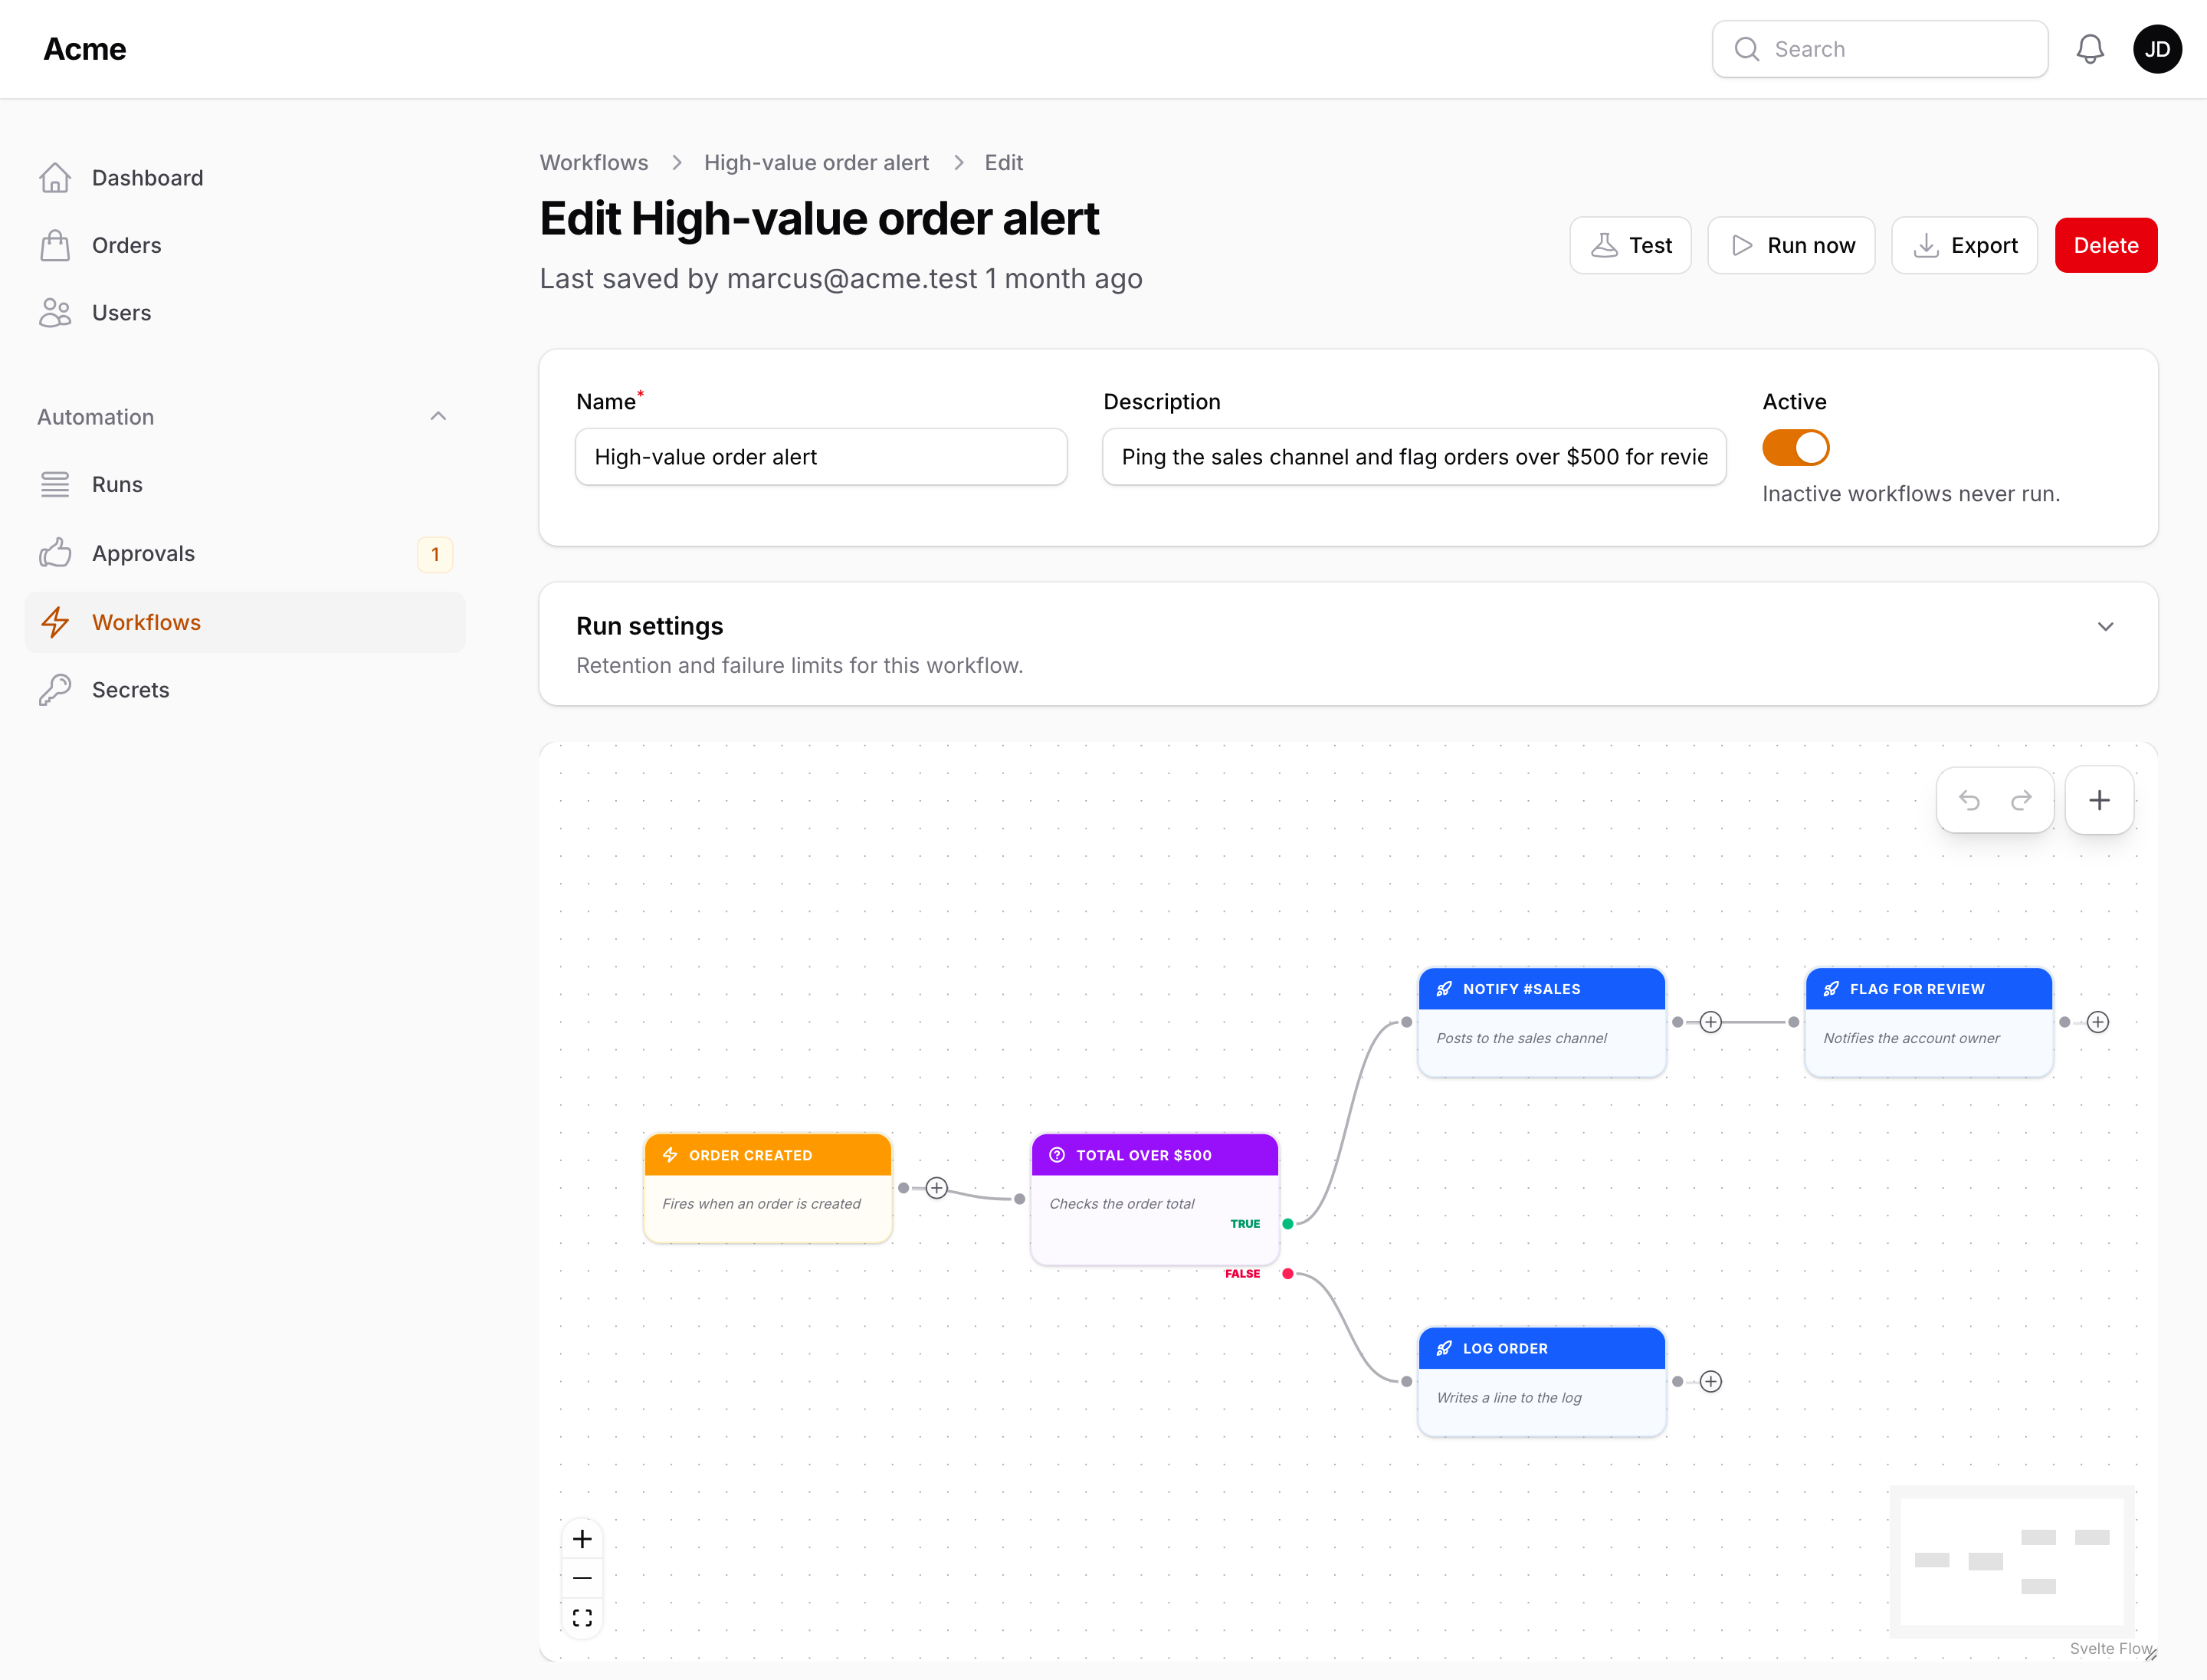Undo the last canvas change

coord(1969,800)
